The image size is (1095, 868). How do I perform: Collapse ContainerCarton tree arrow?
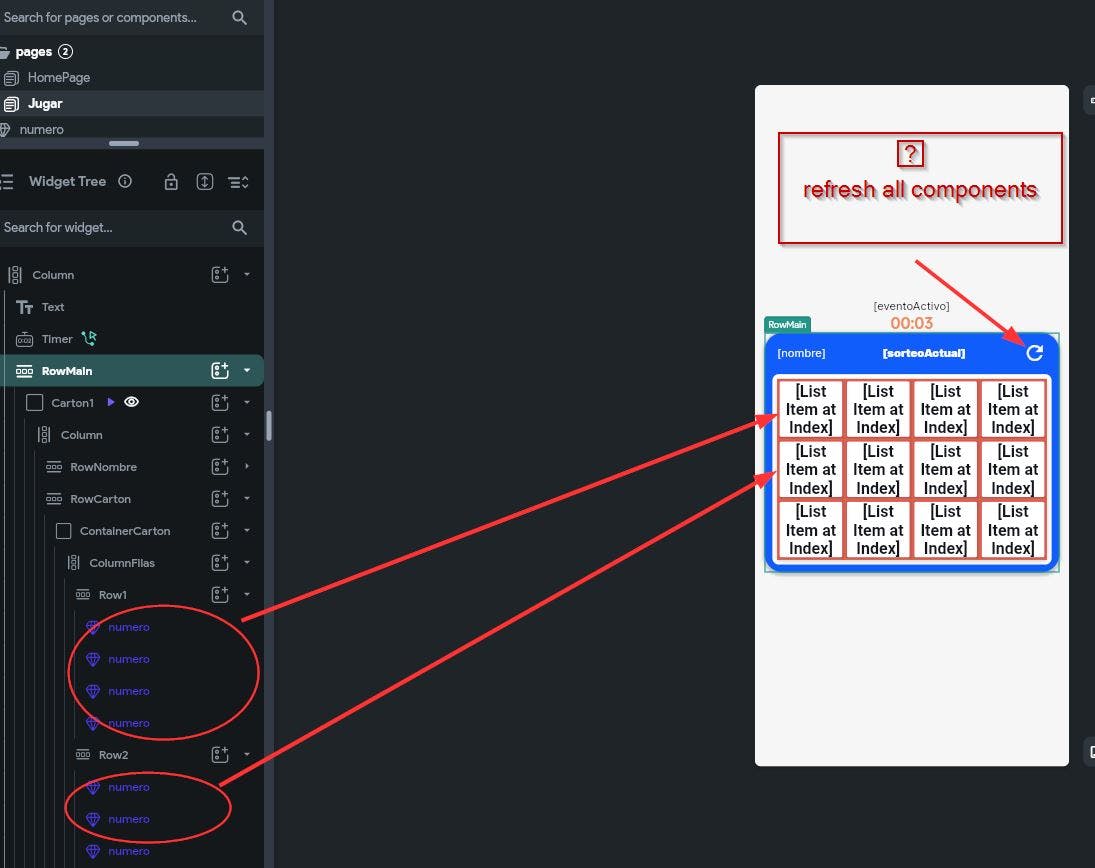247,531
